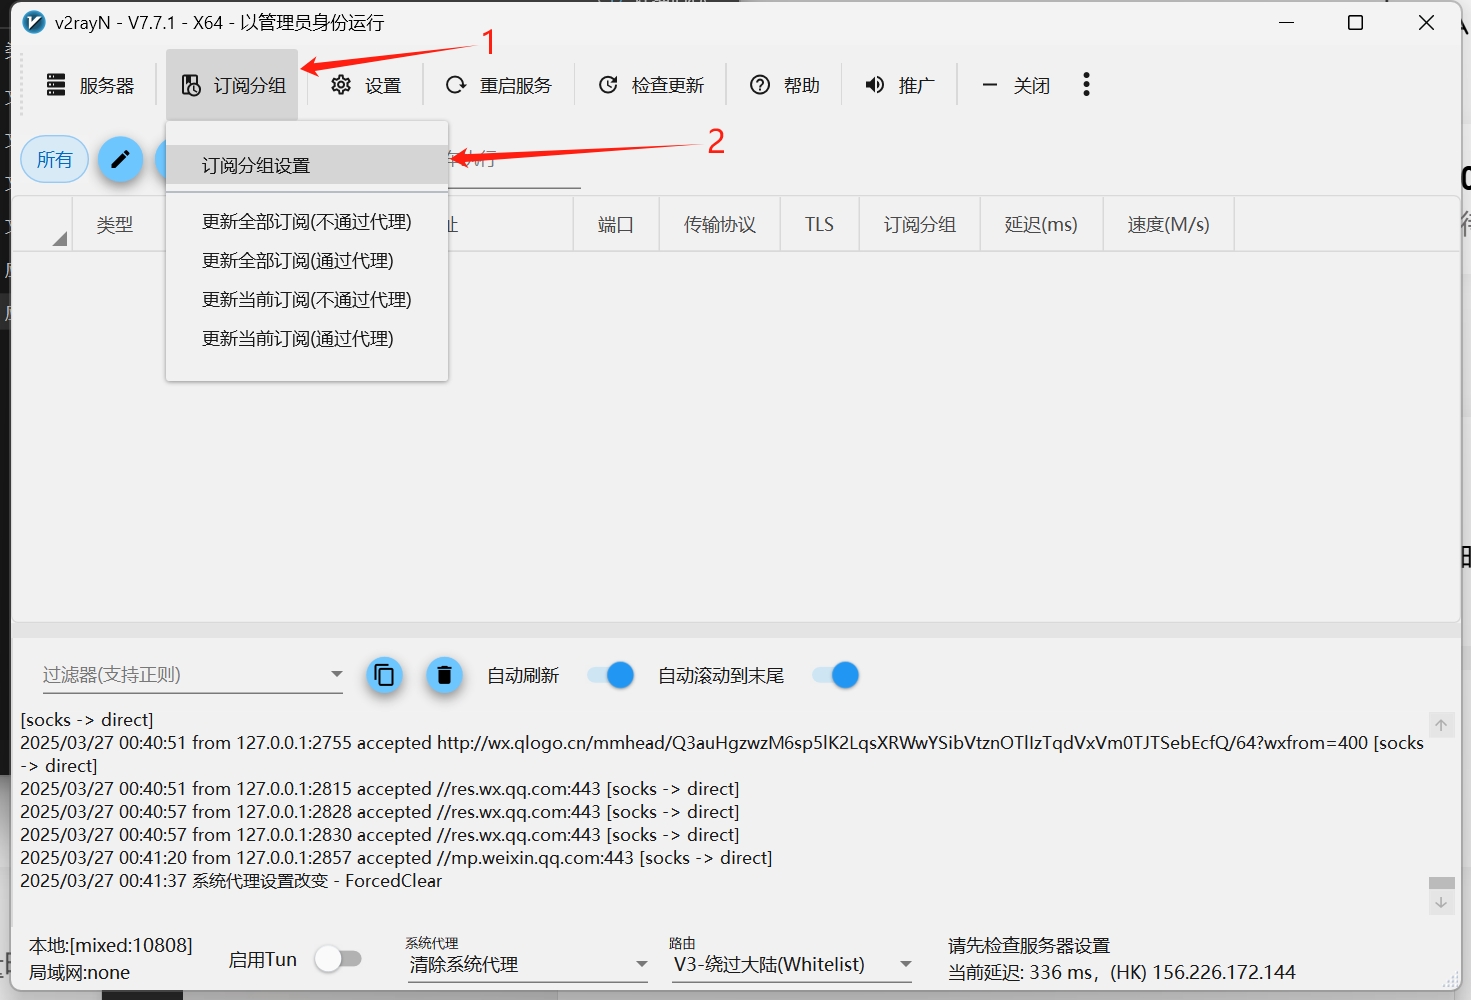Click 本地:[mixed:10808] status text
Screen dimensions: 1471x1000
coord(111,946)
